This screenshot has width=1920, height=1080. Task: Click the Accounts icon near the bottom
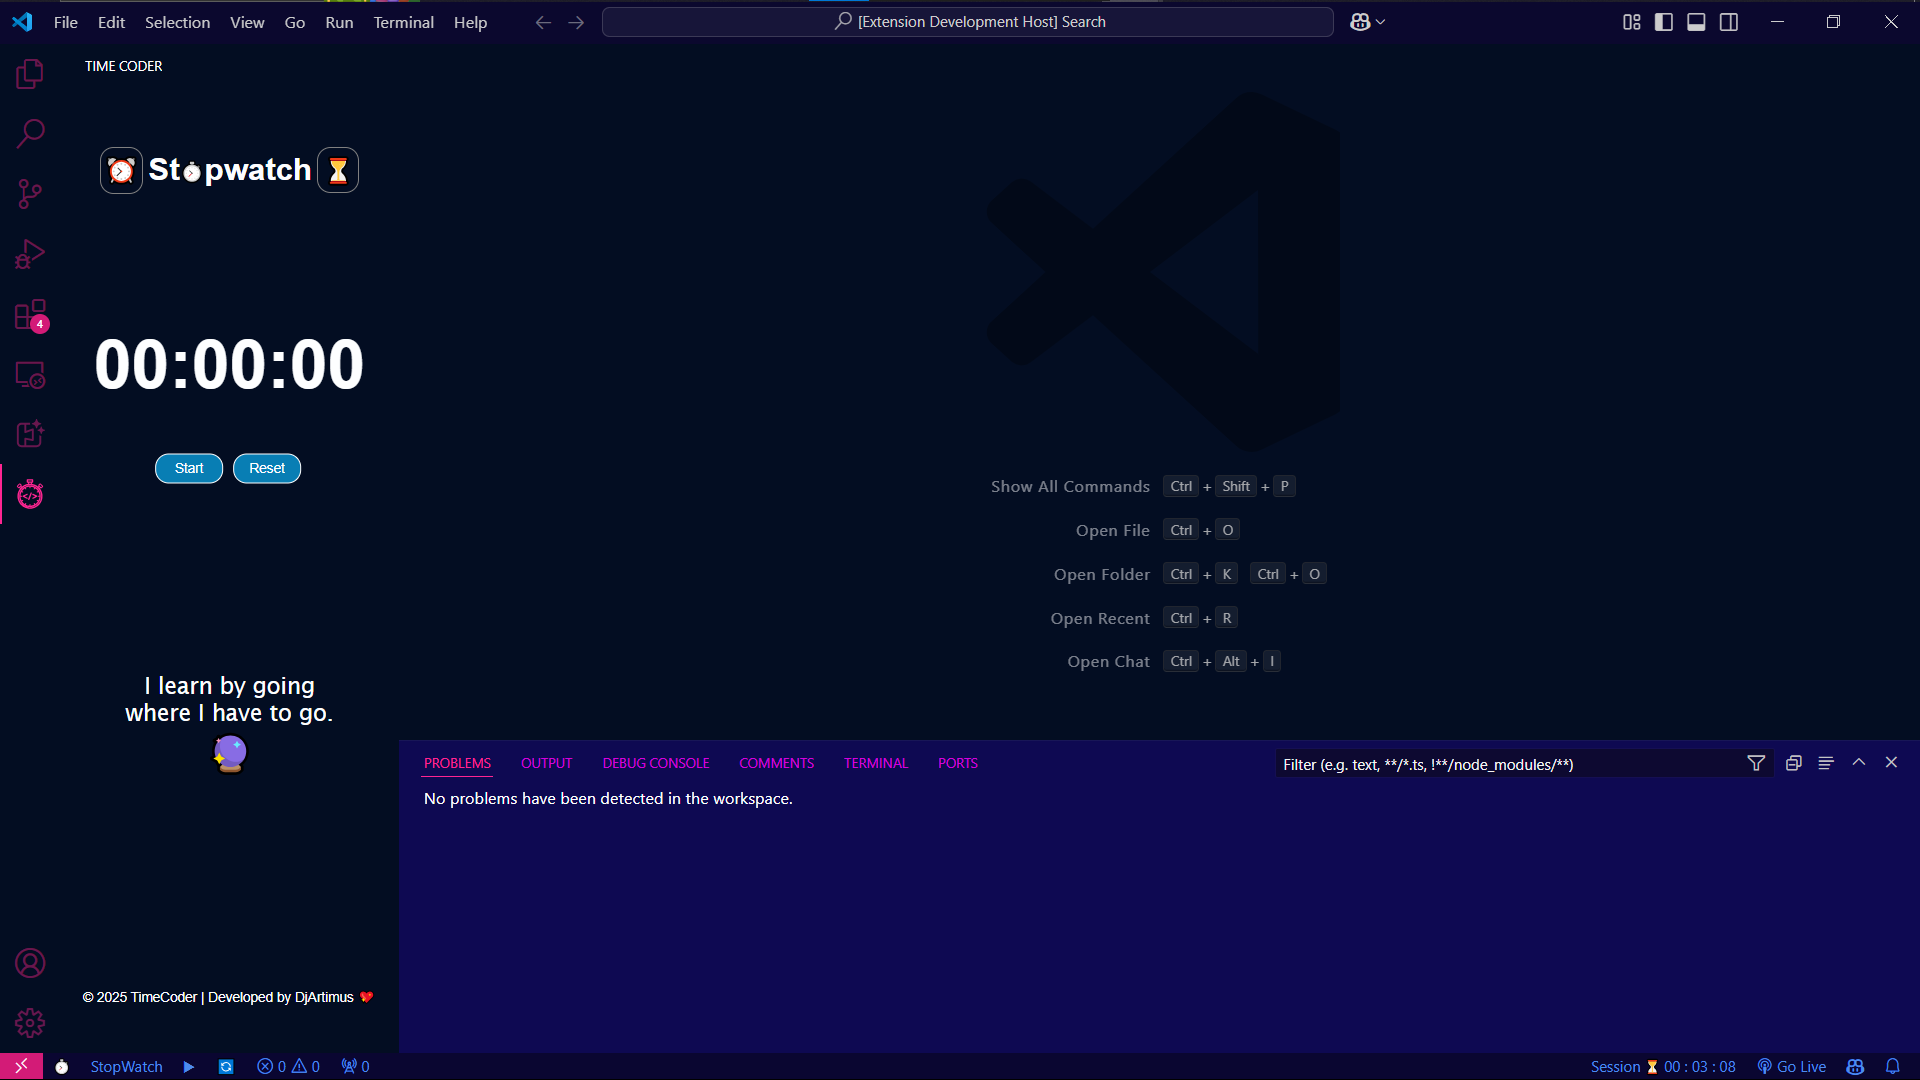30,962
